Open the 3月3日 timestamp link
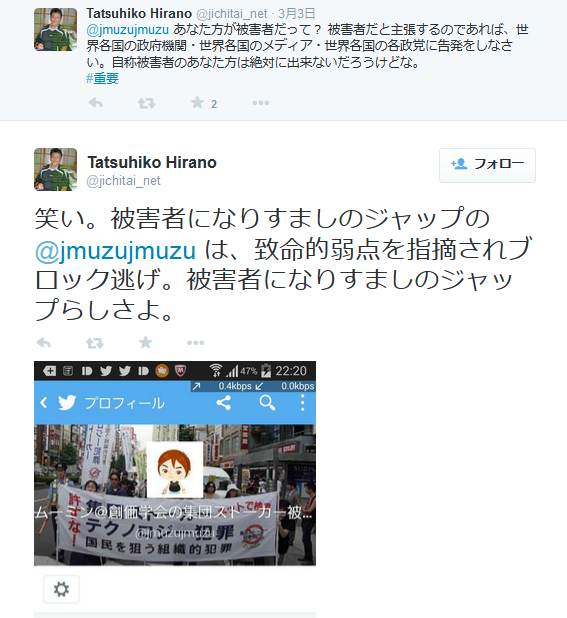Viewport: 567px width, 618px height. click(296, 14)
